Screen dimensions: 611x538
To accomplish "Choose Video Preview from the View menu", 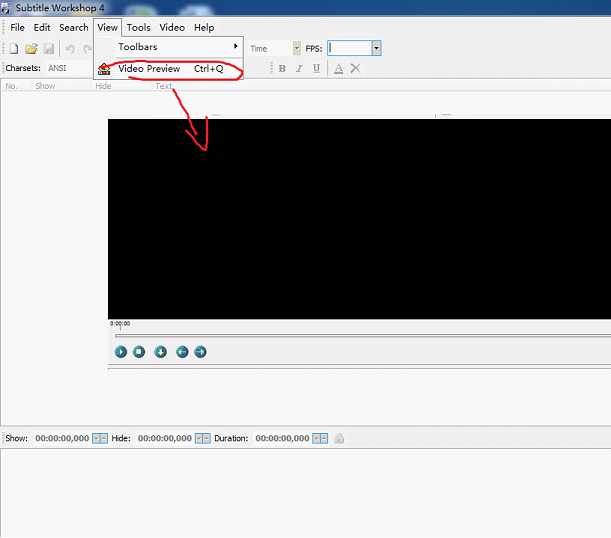I will (168, 69).
